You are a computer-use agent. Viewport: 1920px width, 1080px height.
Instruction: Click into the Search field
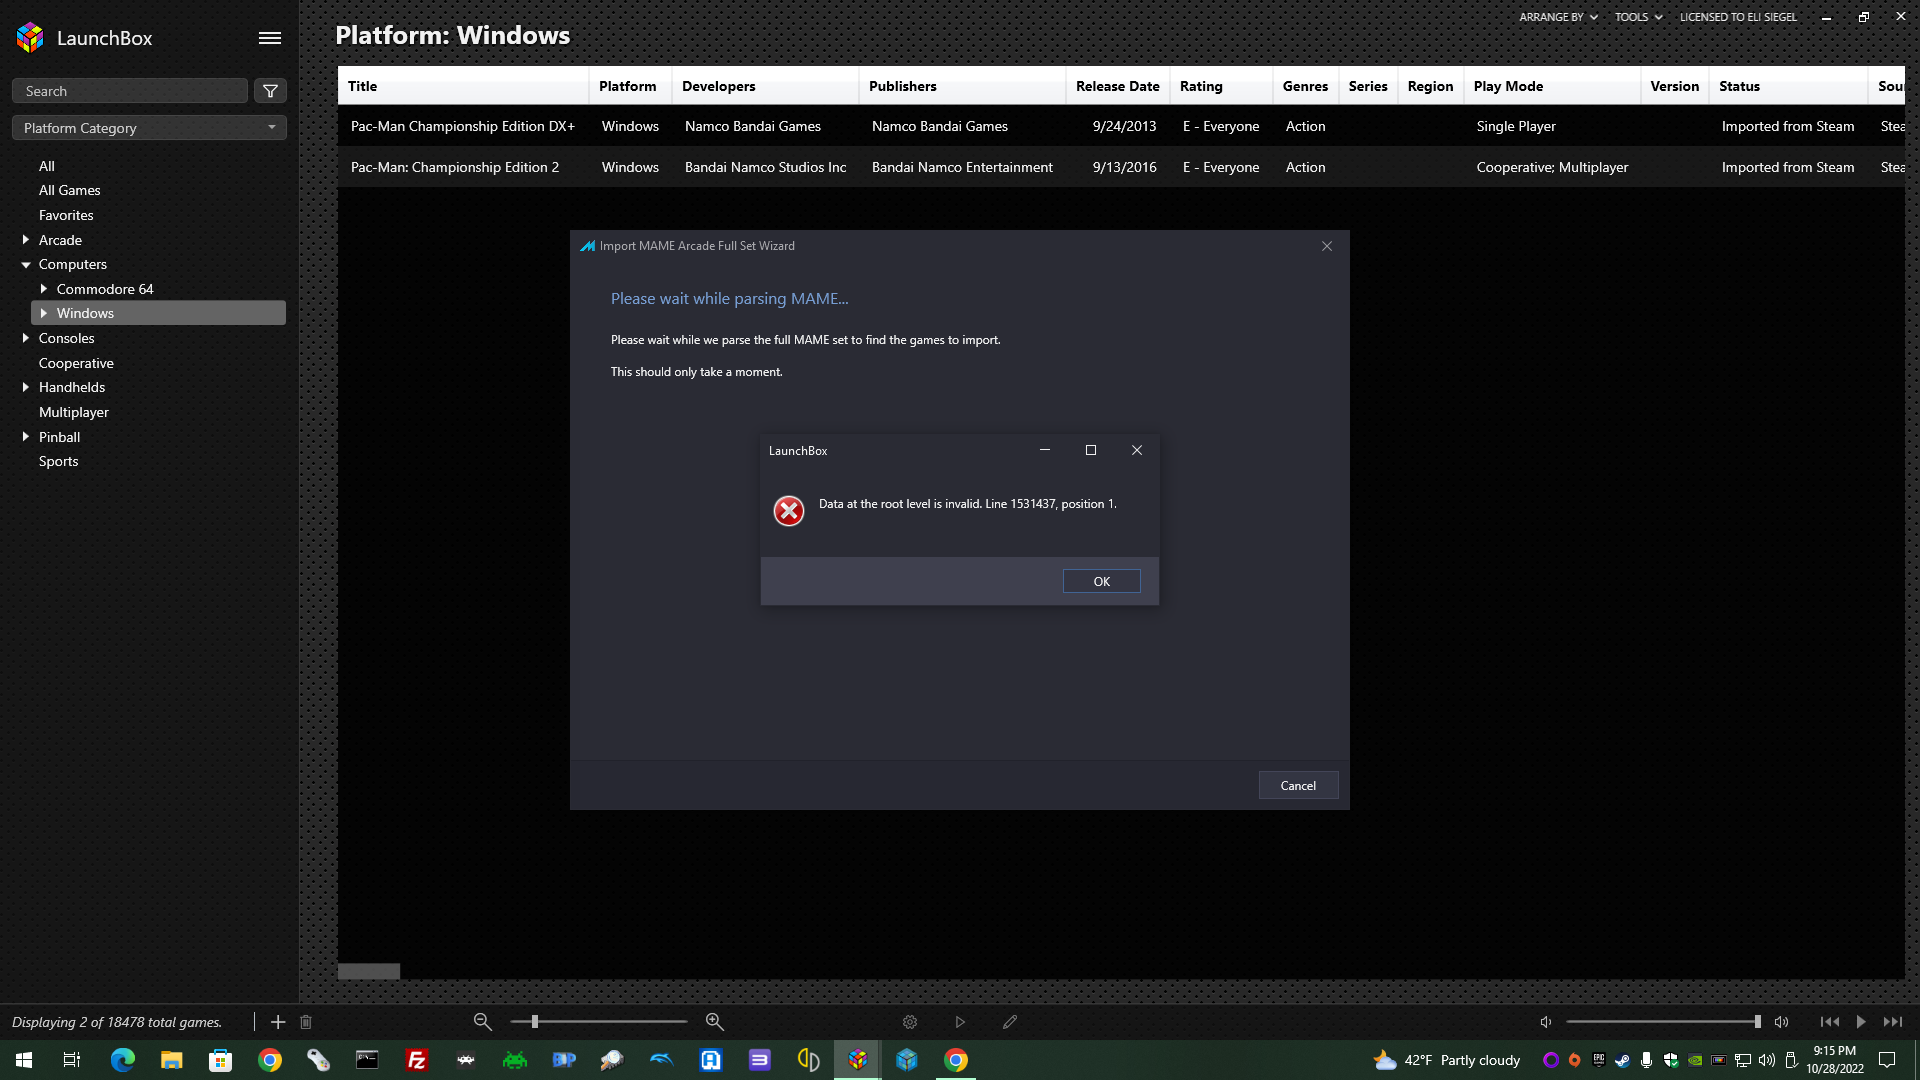(x=130, y=91)
